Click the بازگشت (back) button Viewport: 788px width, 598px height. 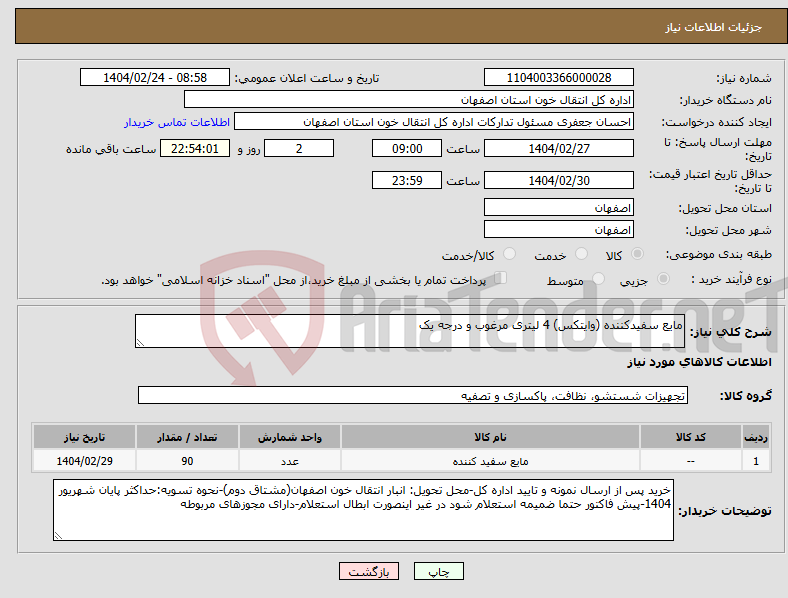tap(369, 571)
